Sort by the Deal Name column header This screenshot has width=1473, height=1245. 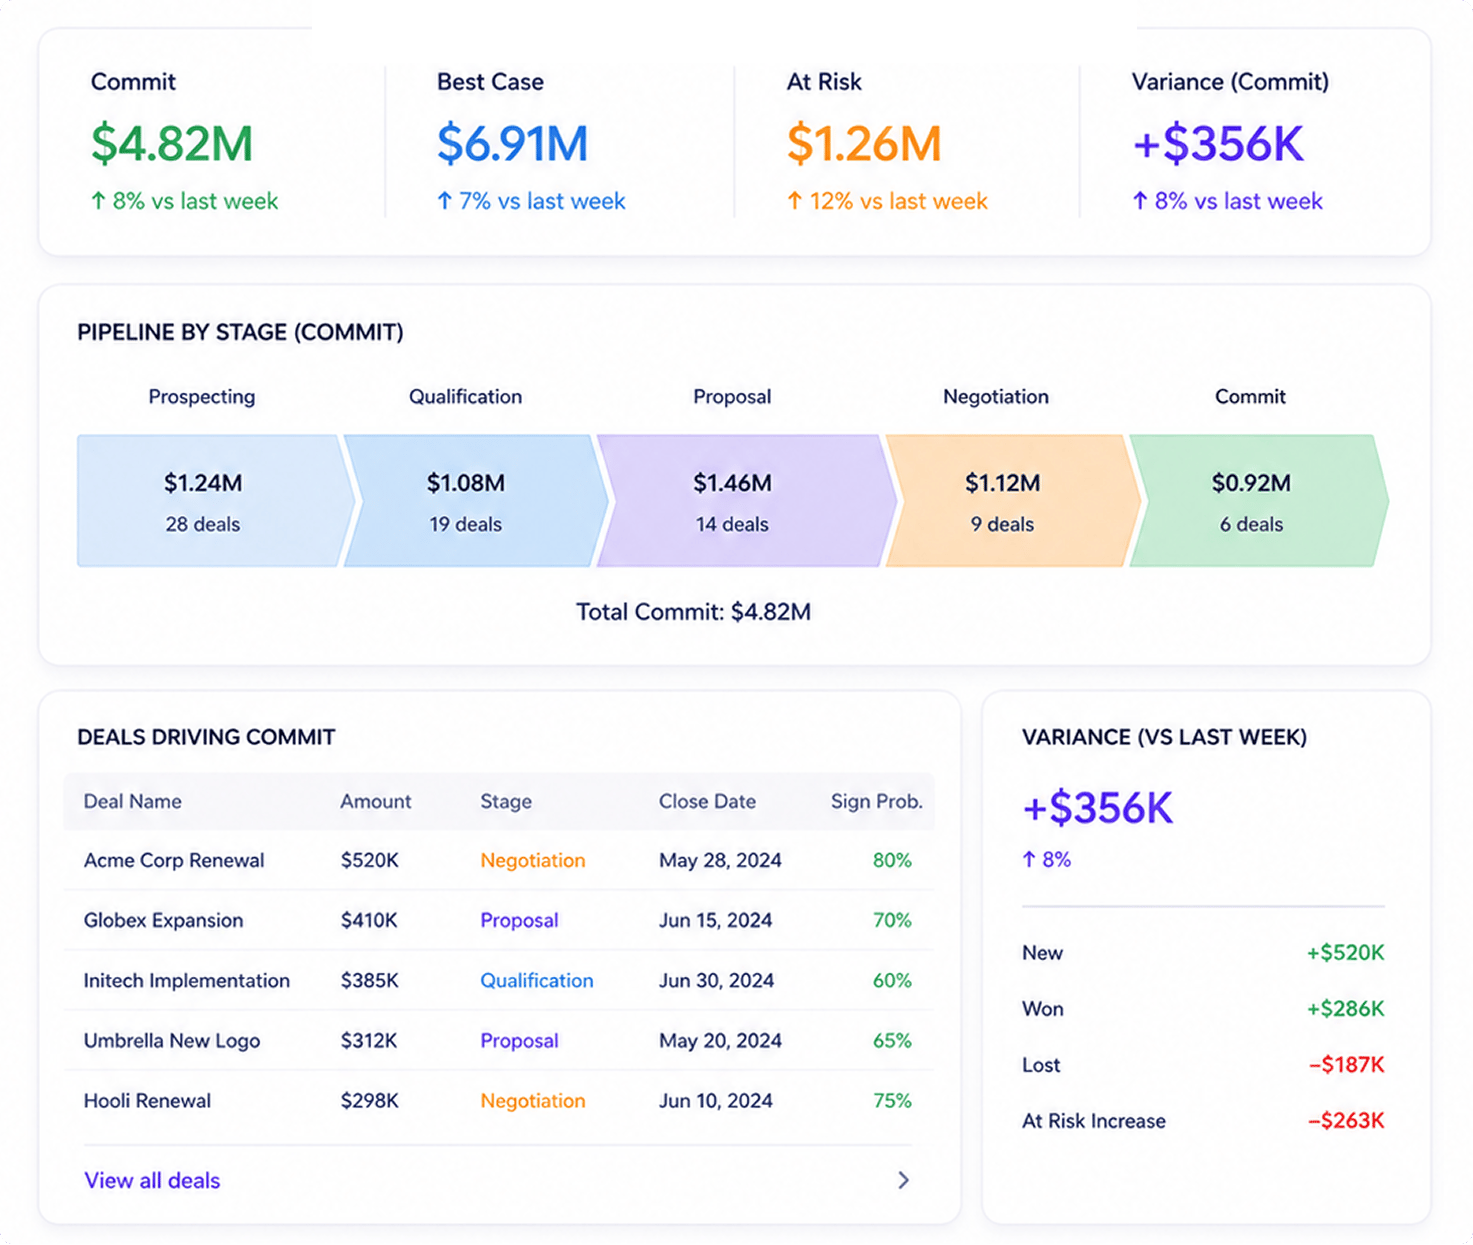133,801
